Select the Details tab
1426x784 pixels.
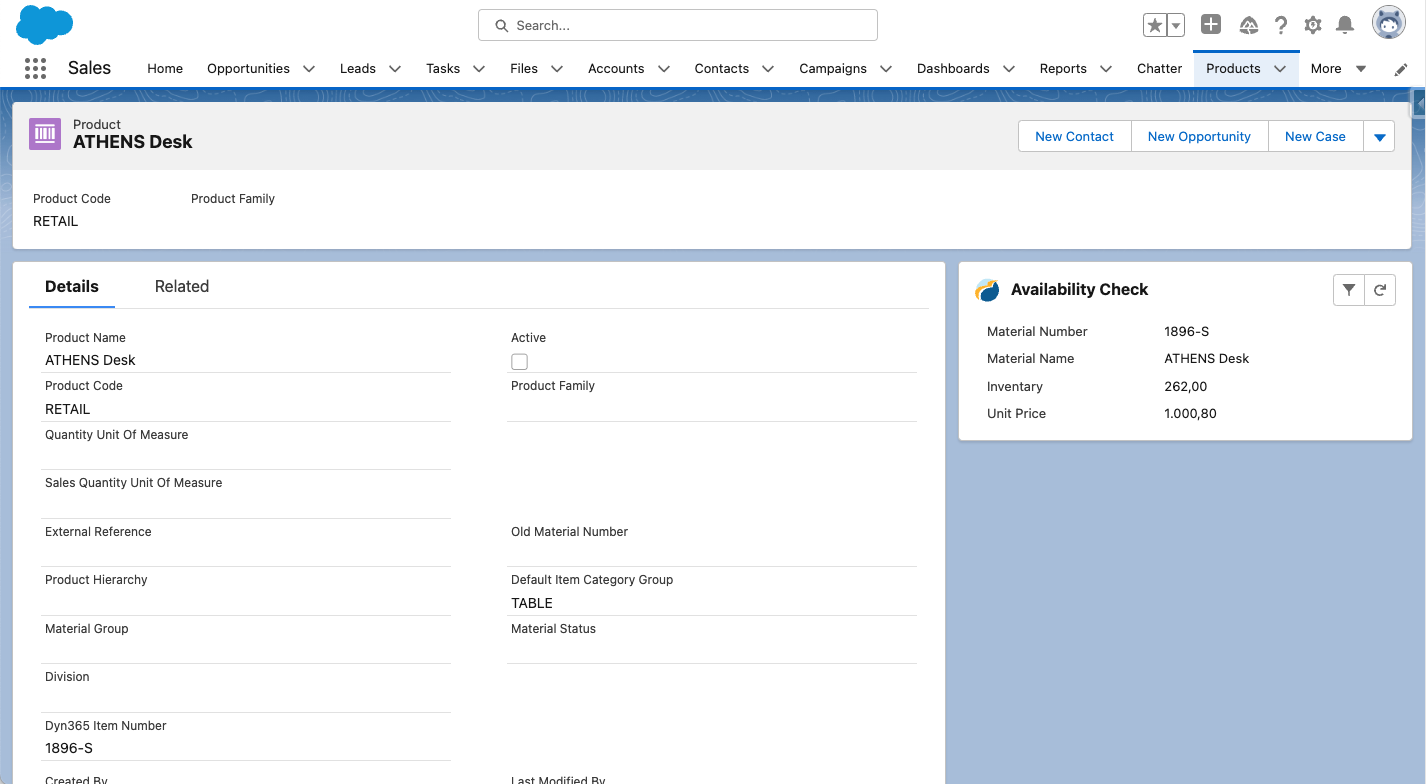click(x=72, y=287)
